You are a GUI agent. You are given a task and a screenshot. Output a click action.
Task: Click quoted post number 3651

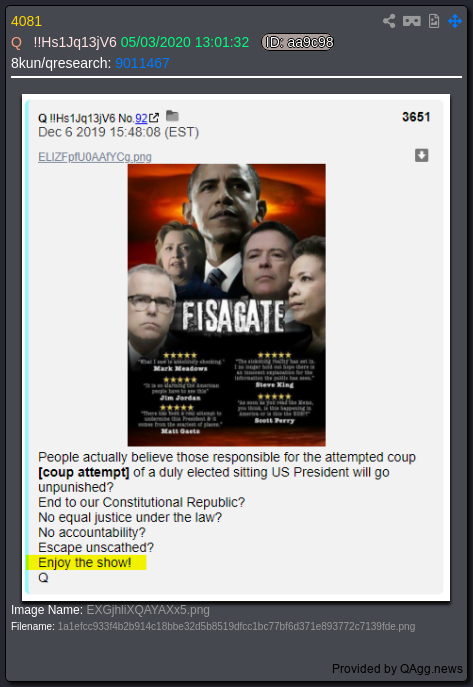pos(416,117)
